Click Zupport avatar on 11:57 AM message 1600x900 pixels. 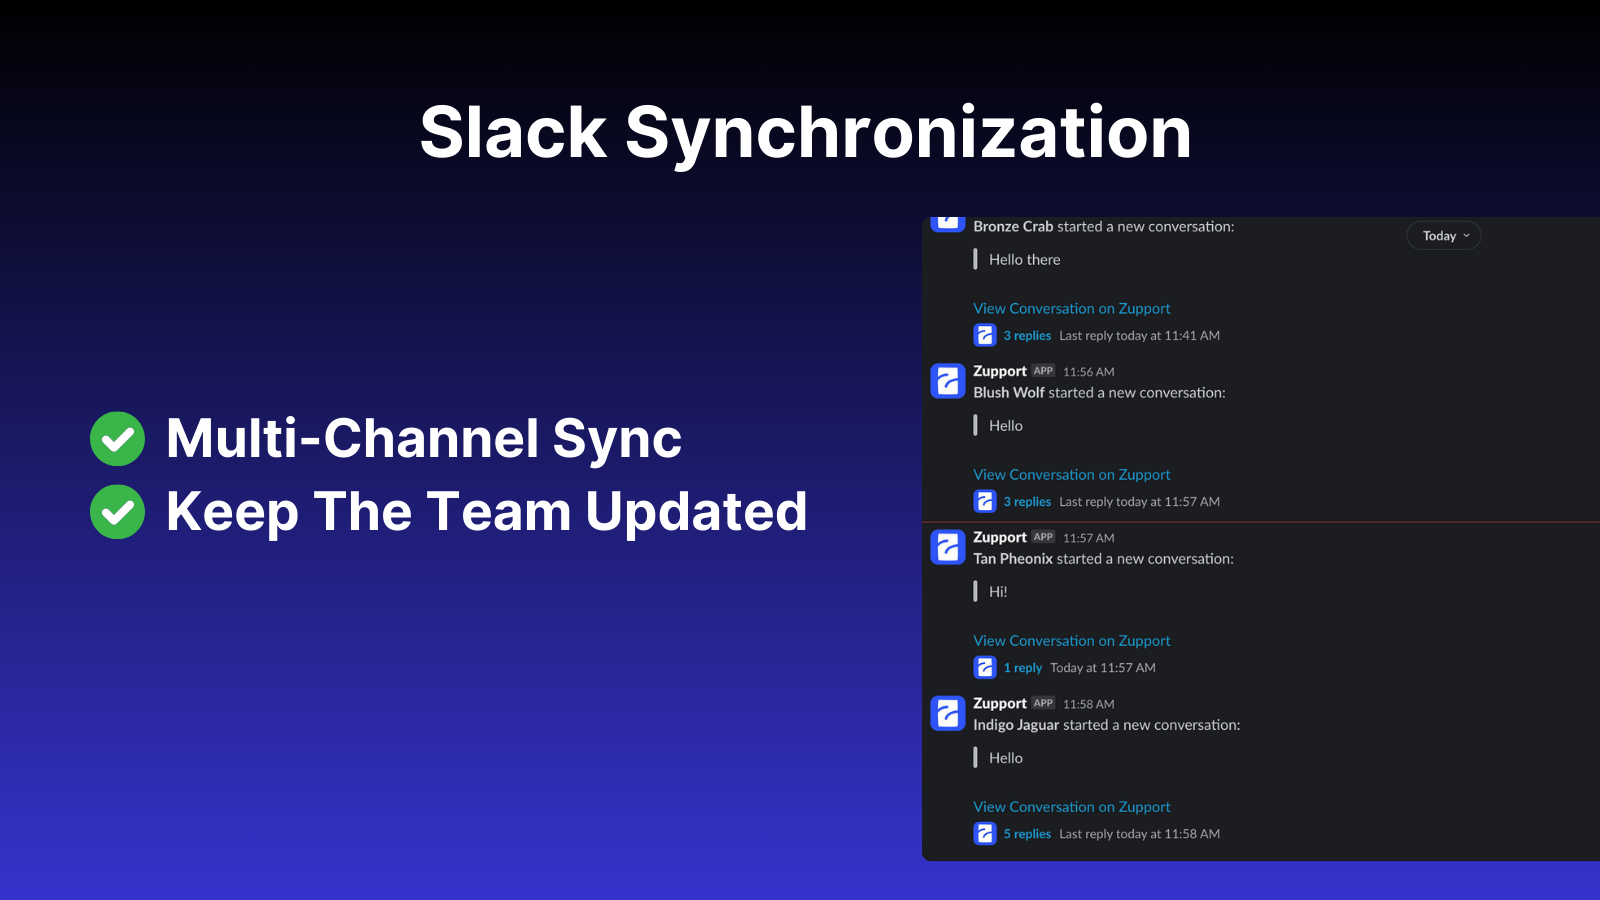coord(948,547)
